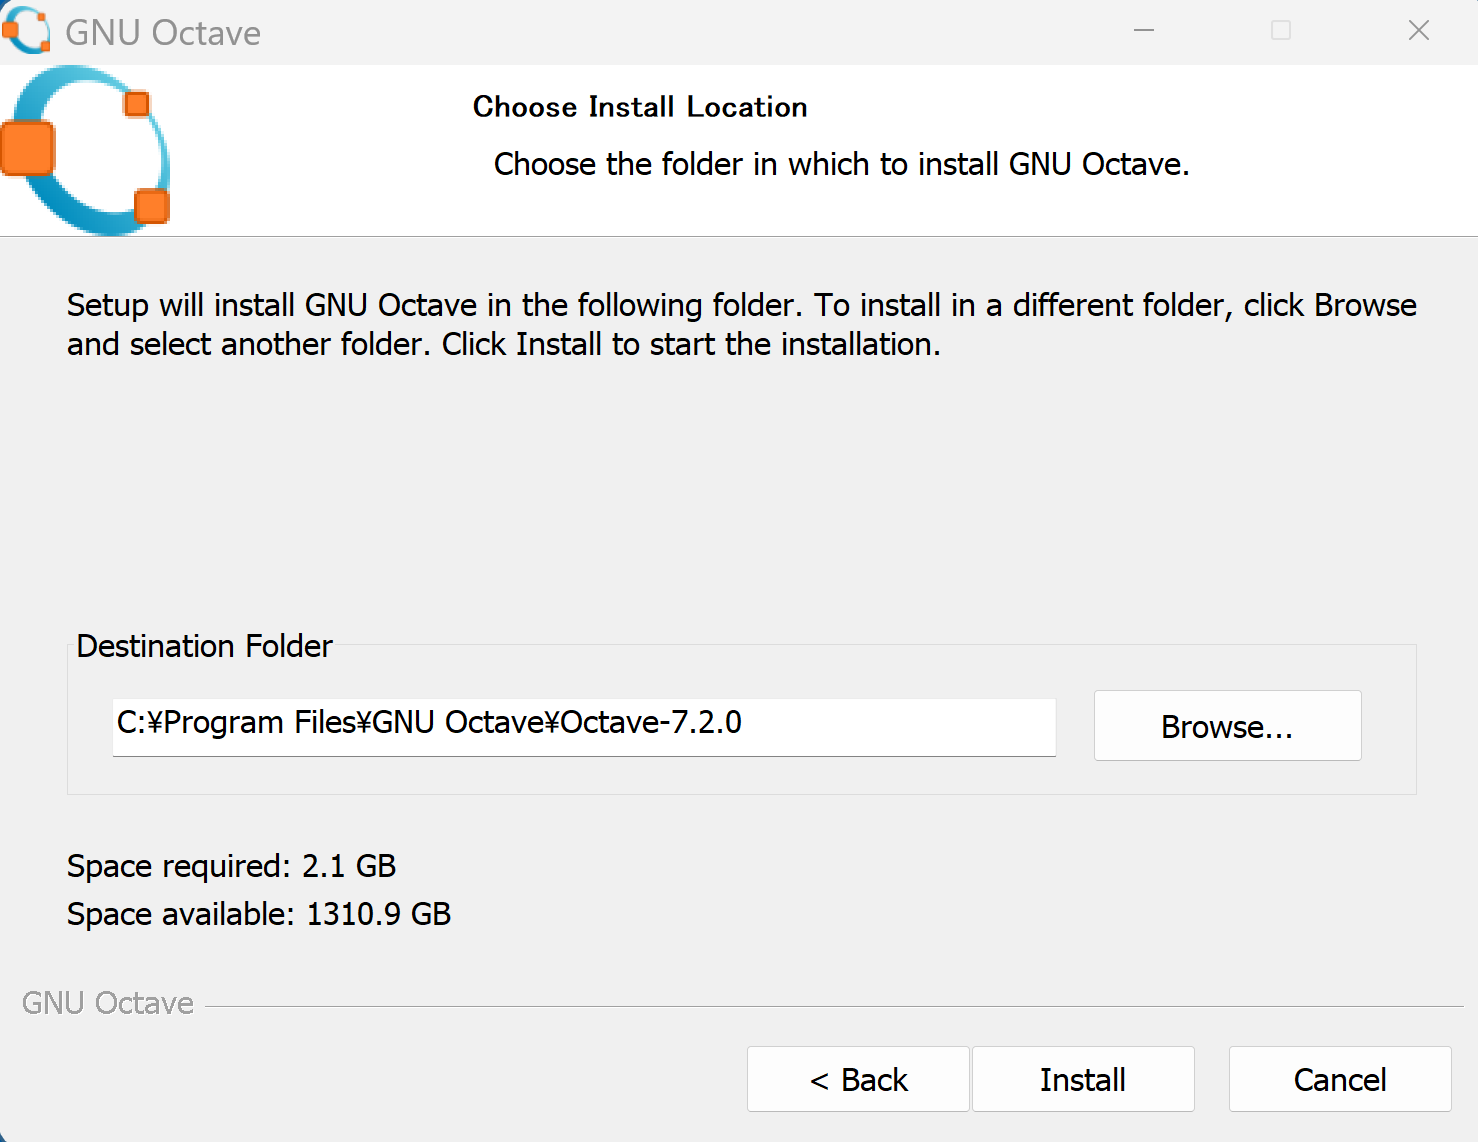
Task: Click the "Choose Install Location" heading
Action: click(x=640, y=107)
